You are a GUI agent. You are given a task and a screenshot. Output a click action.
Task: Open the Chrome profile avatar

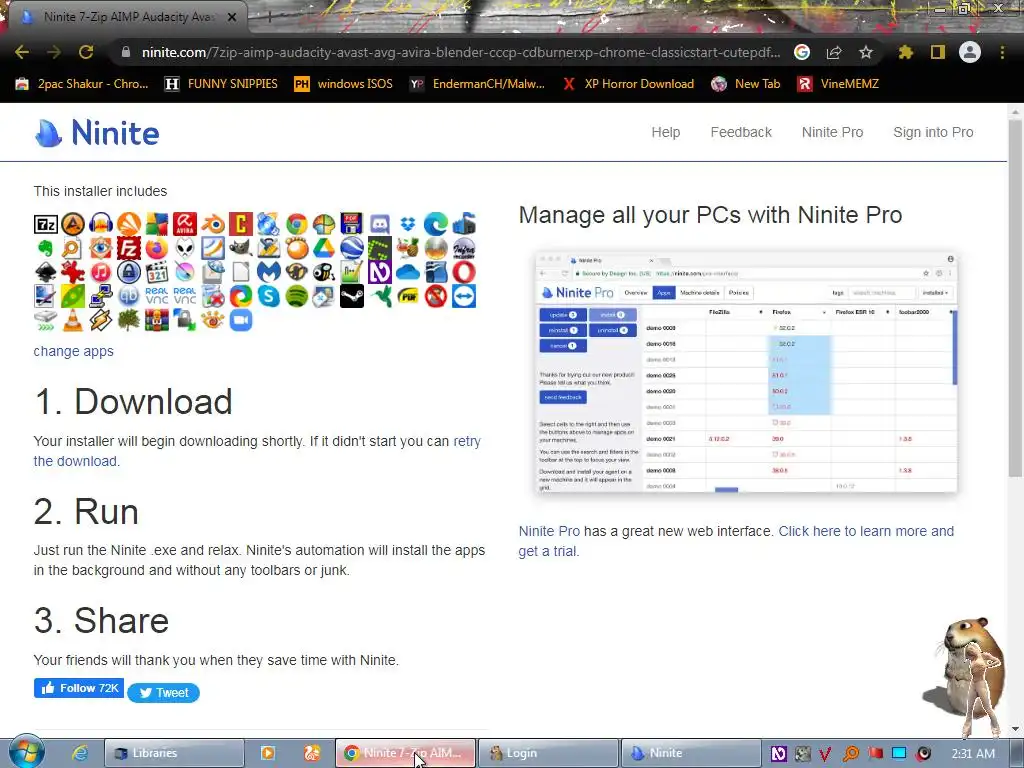[970, 52]
